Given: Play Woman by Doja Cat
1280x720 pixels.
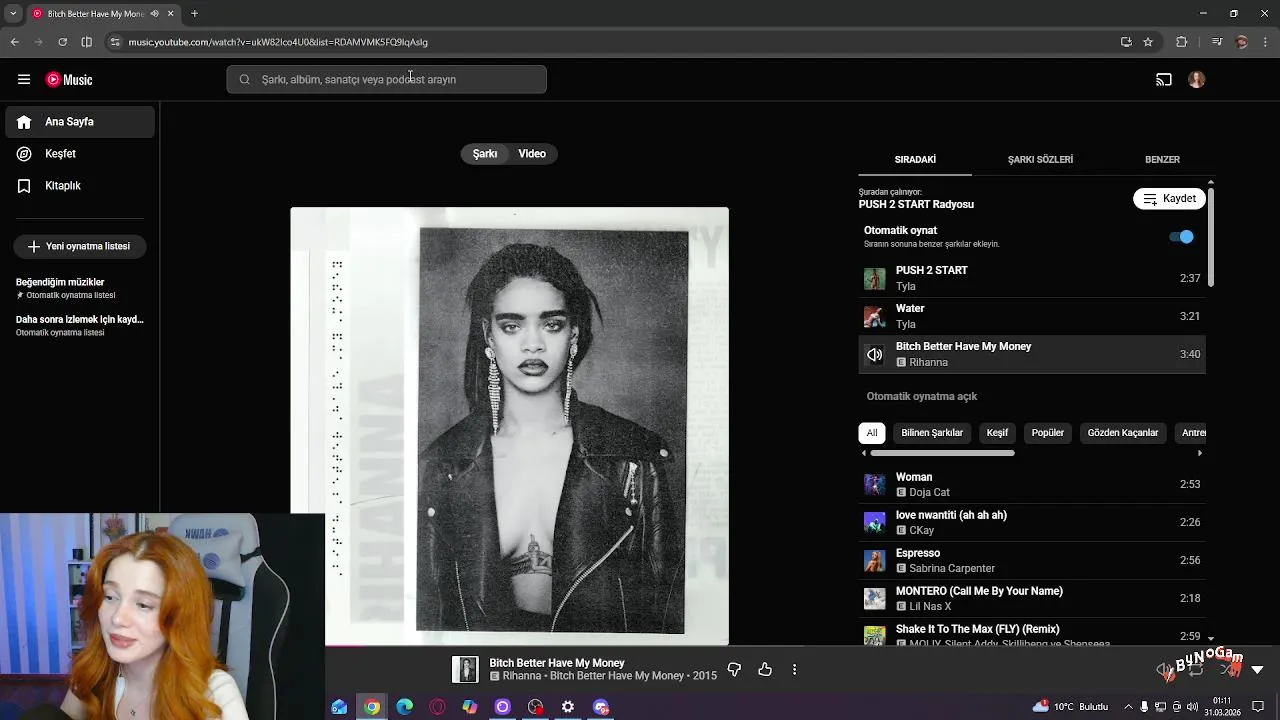Looking at the screenshot, I should pyautogui.click(x=1032, y=484).
